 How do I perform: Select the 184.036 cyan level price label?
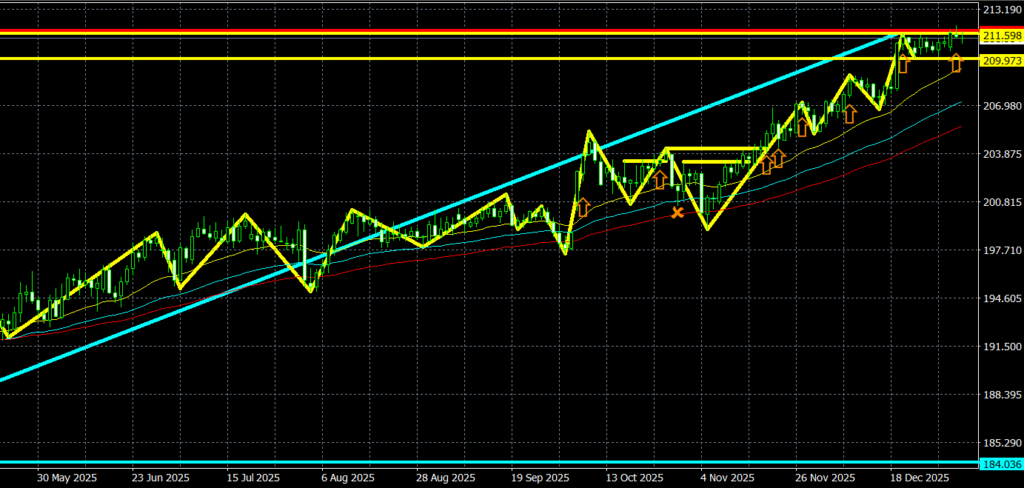pyautogui.click(x=1000, y=464)
